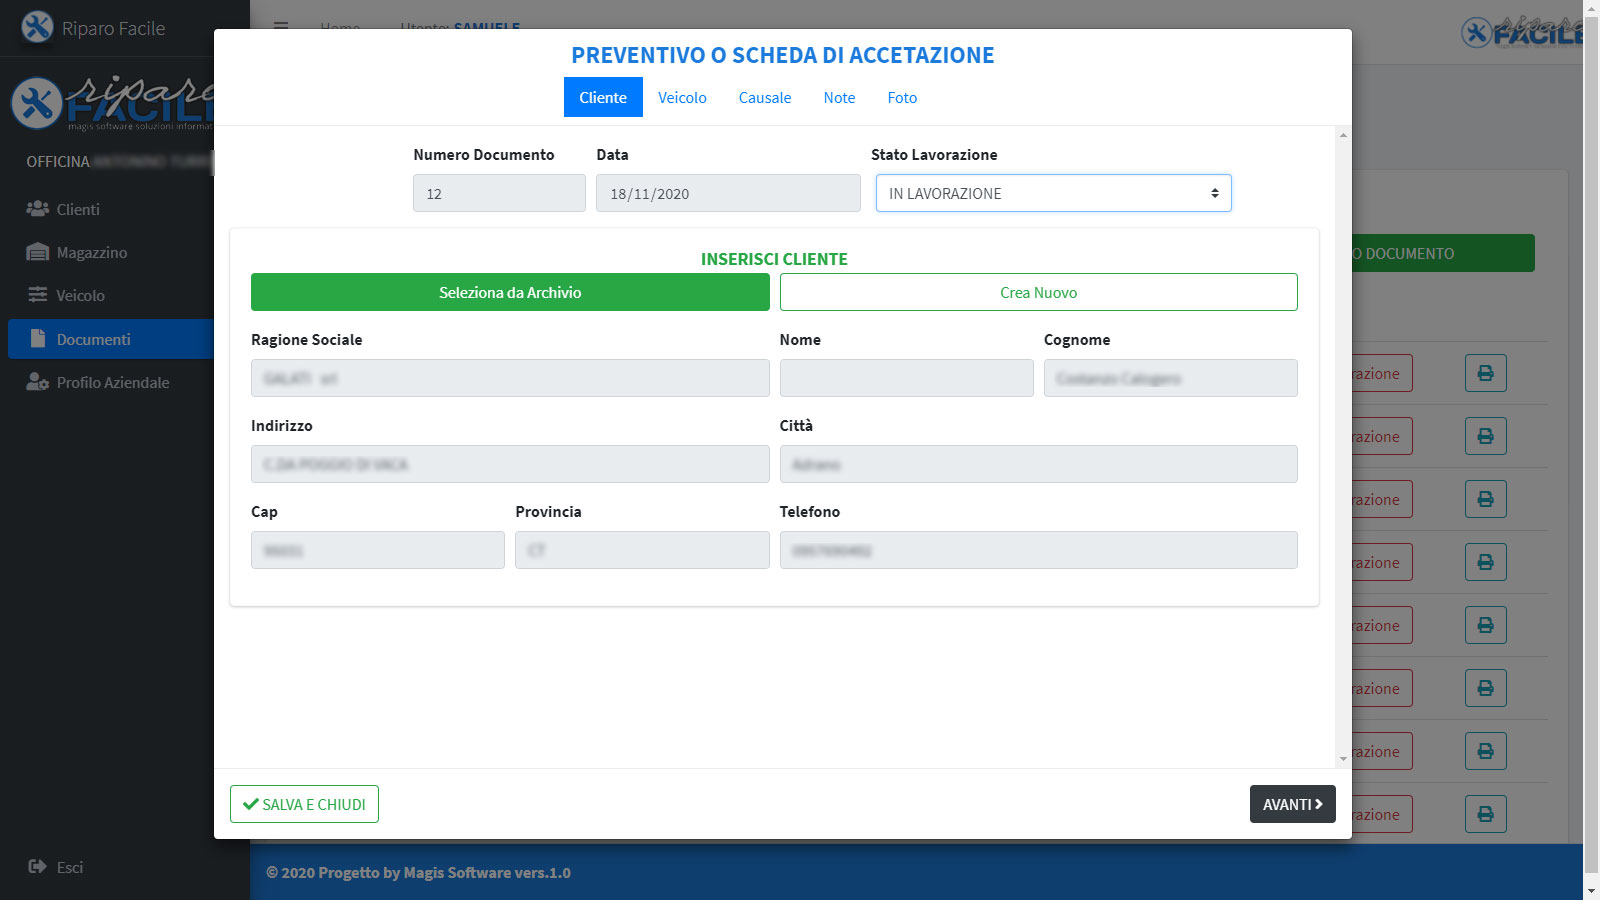1600x900 pixels.
Task: Click the modal scrollbar down arrow
Action: coord(1343,759)
